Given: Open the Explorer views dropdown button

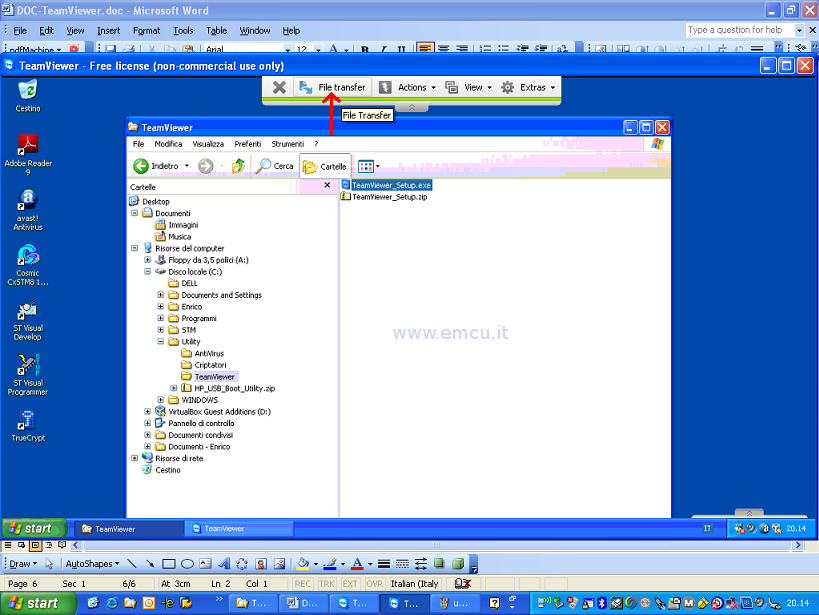Looking at the screenshot, I should click(x=369, y=166).
